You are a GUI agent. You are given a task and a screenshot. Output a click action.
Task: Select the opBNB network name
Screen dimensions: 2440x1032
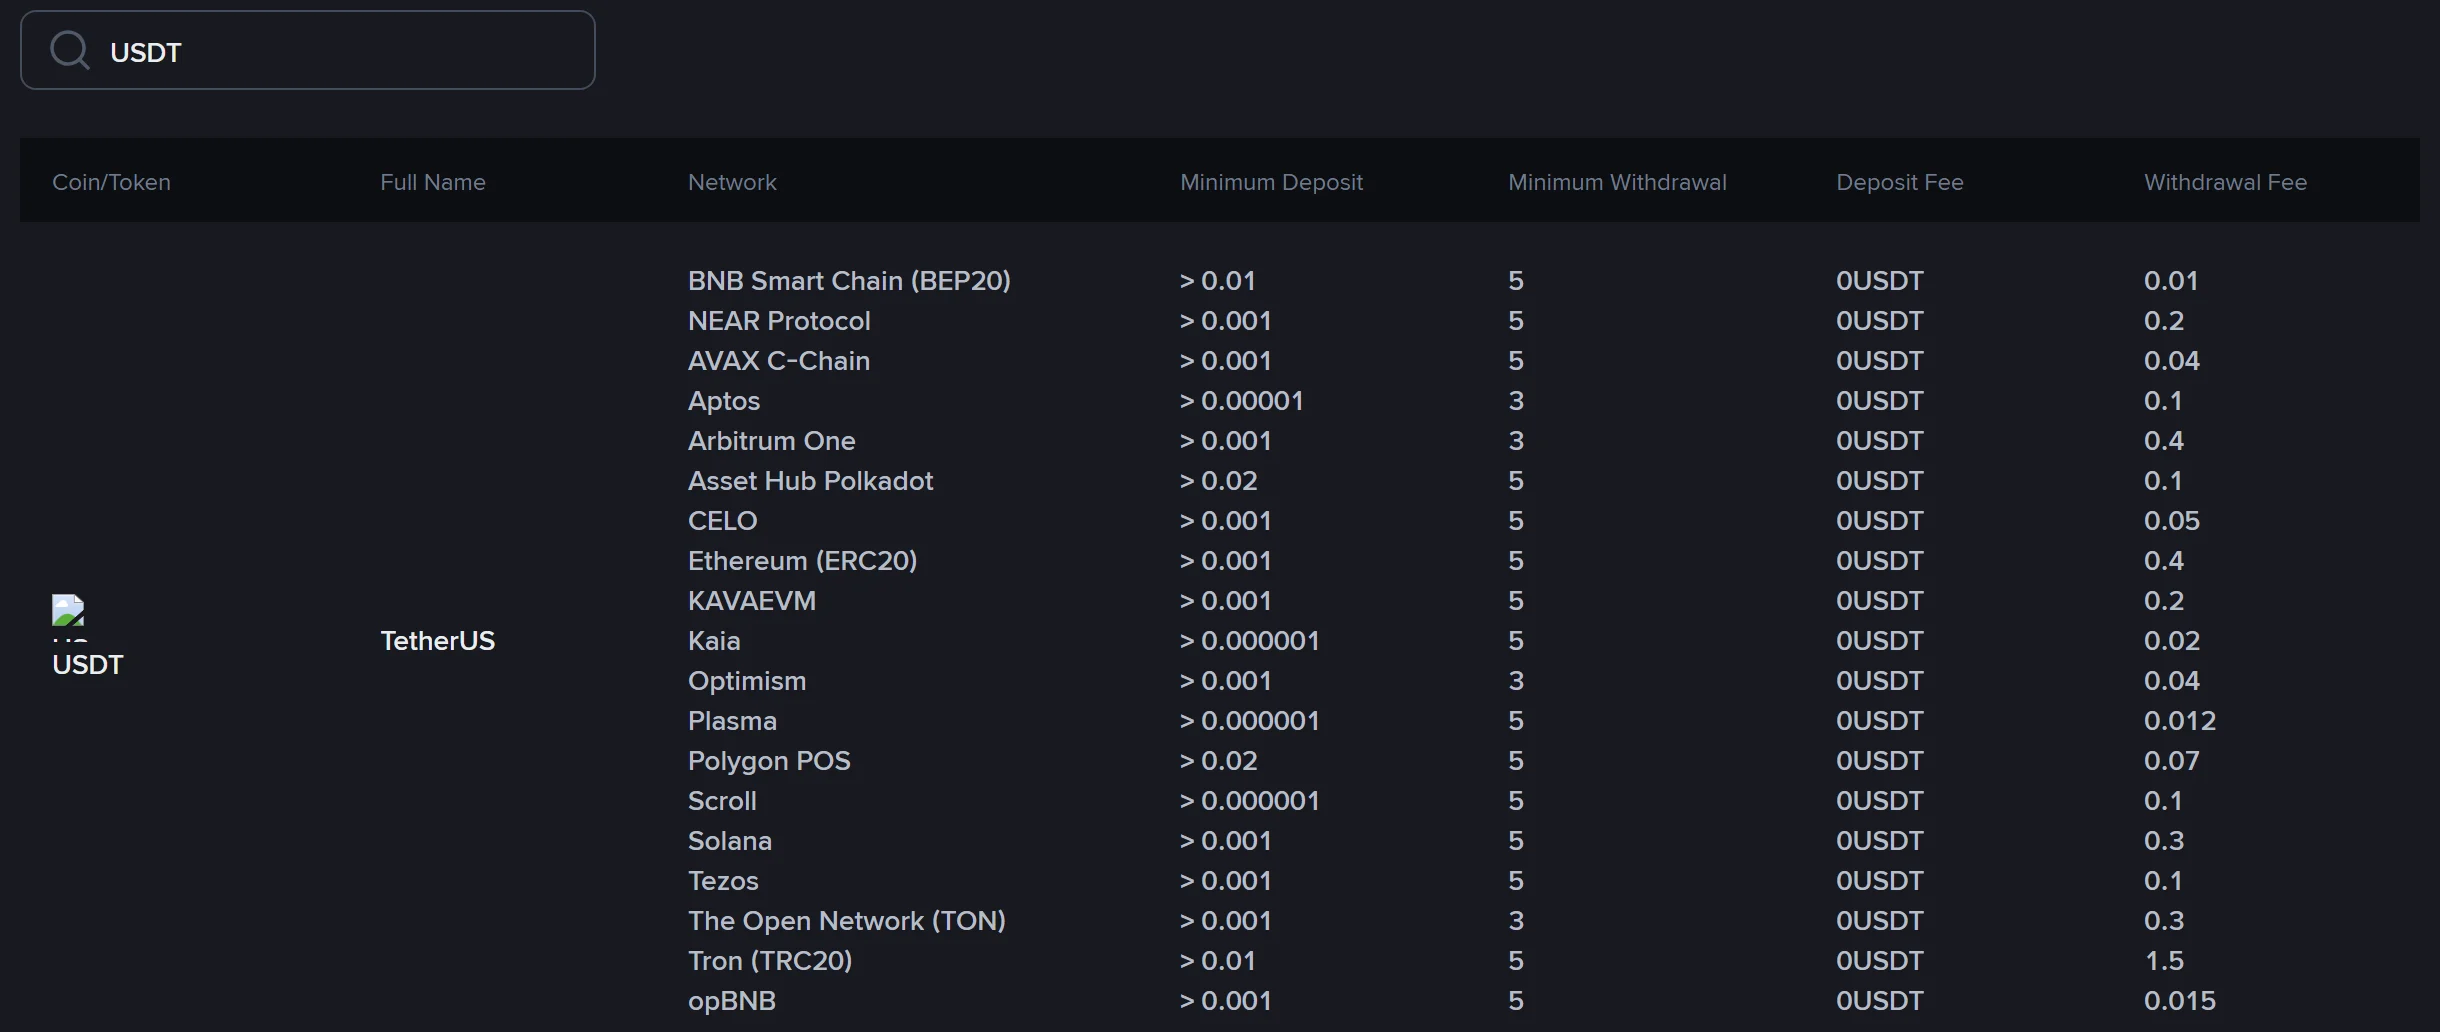click(x=732, y=1001)
